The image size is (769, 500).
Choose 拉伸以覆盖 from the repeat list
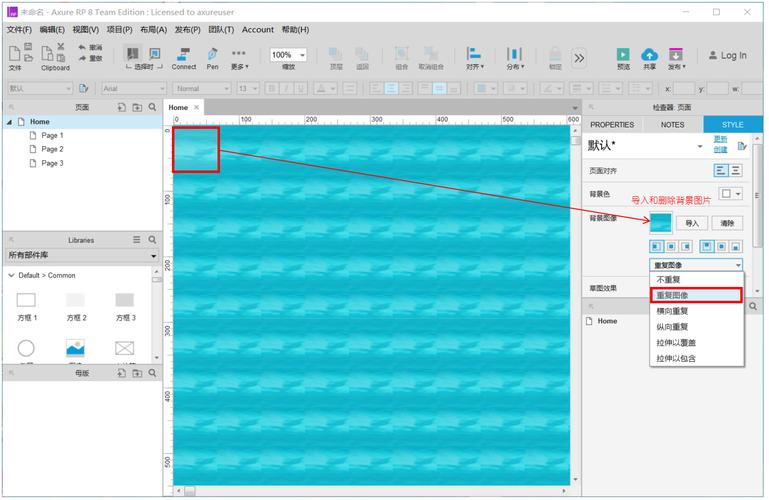click(696, 343)
